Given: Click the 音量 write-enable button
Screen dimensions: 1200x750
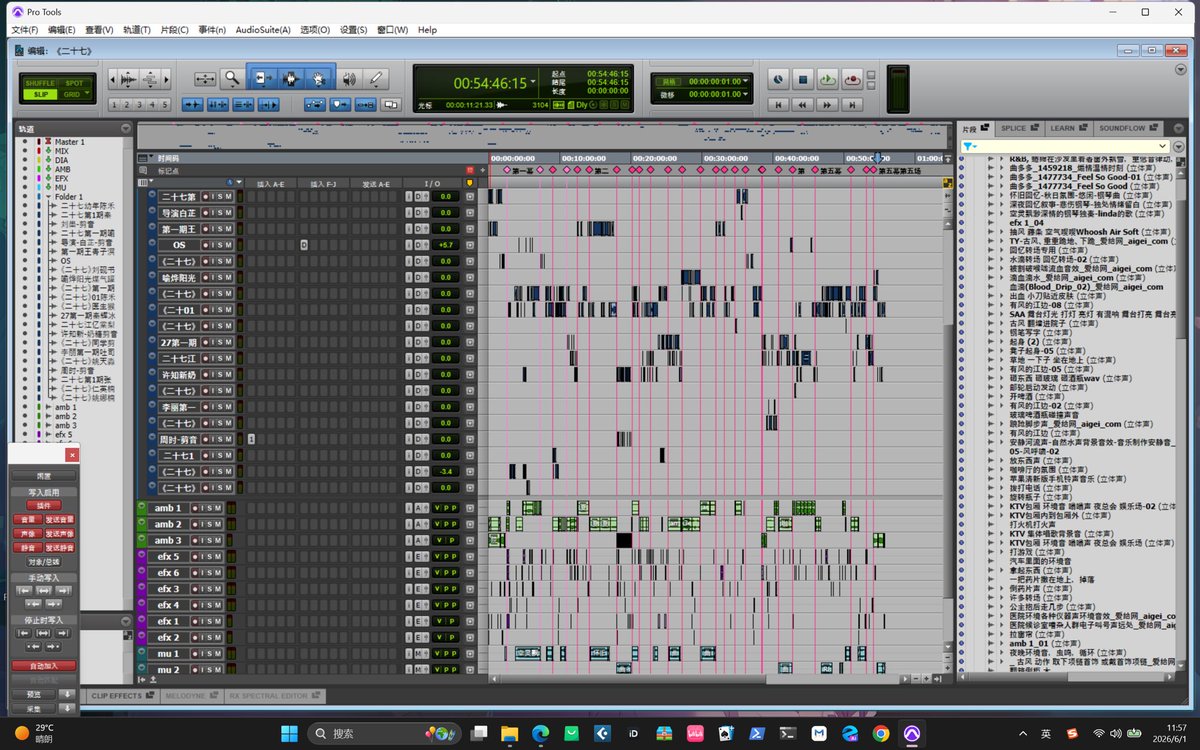Looking at the screenshot, I should (x=27, y=520).
